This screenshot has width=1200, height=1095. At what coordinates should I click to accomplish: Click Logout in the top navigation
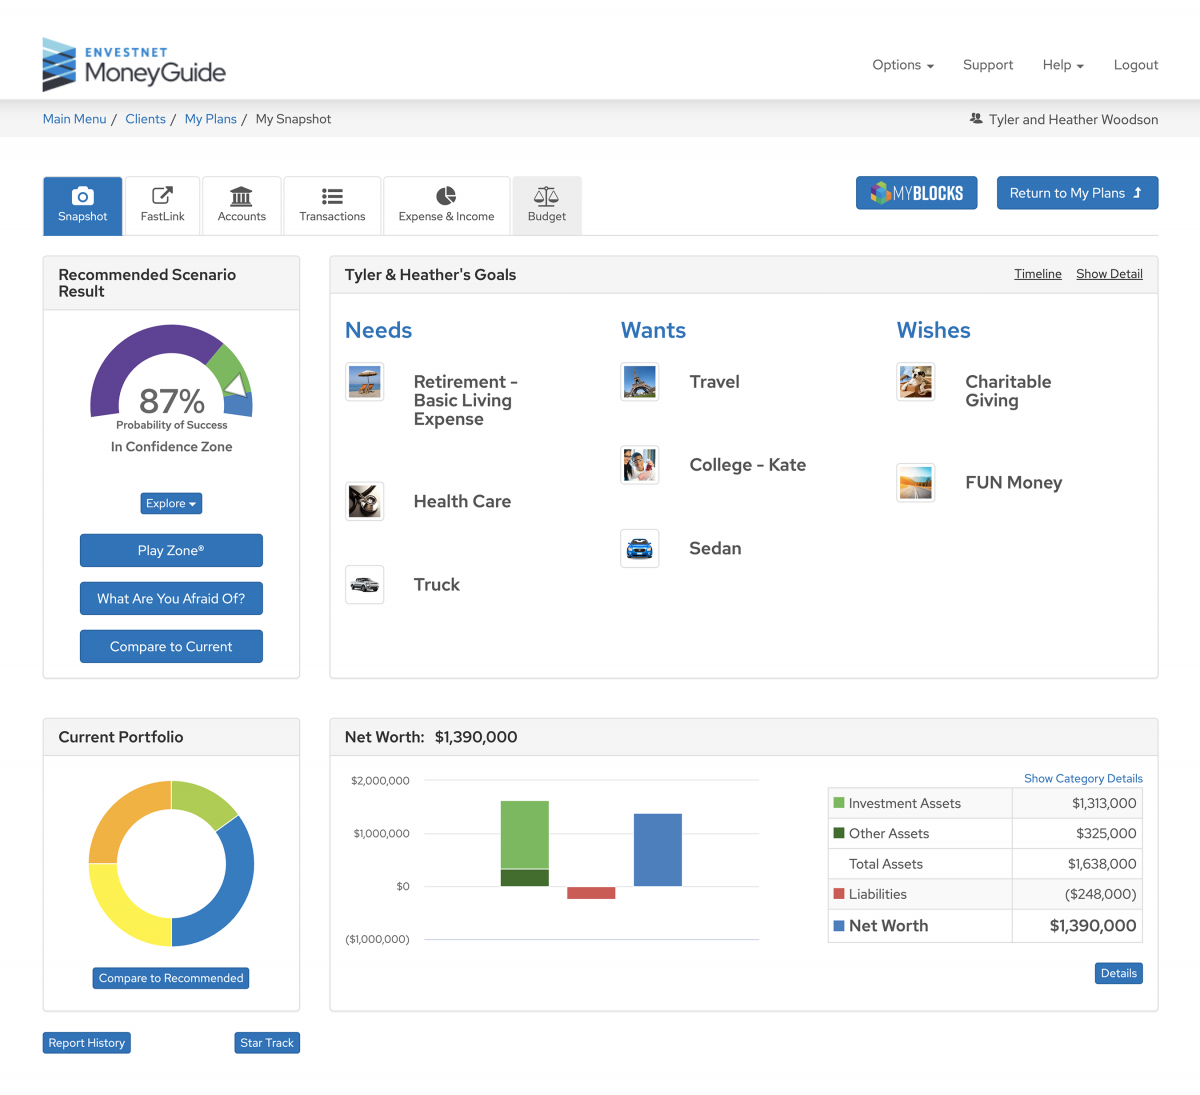coord(1135,65)
